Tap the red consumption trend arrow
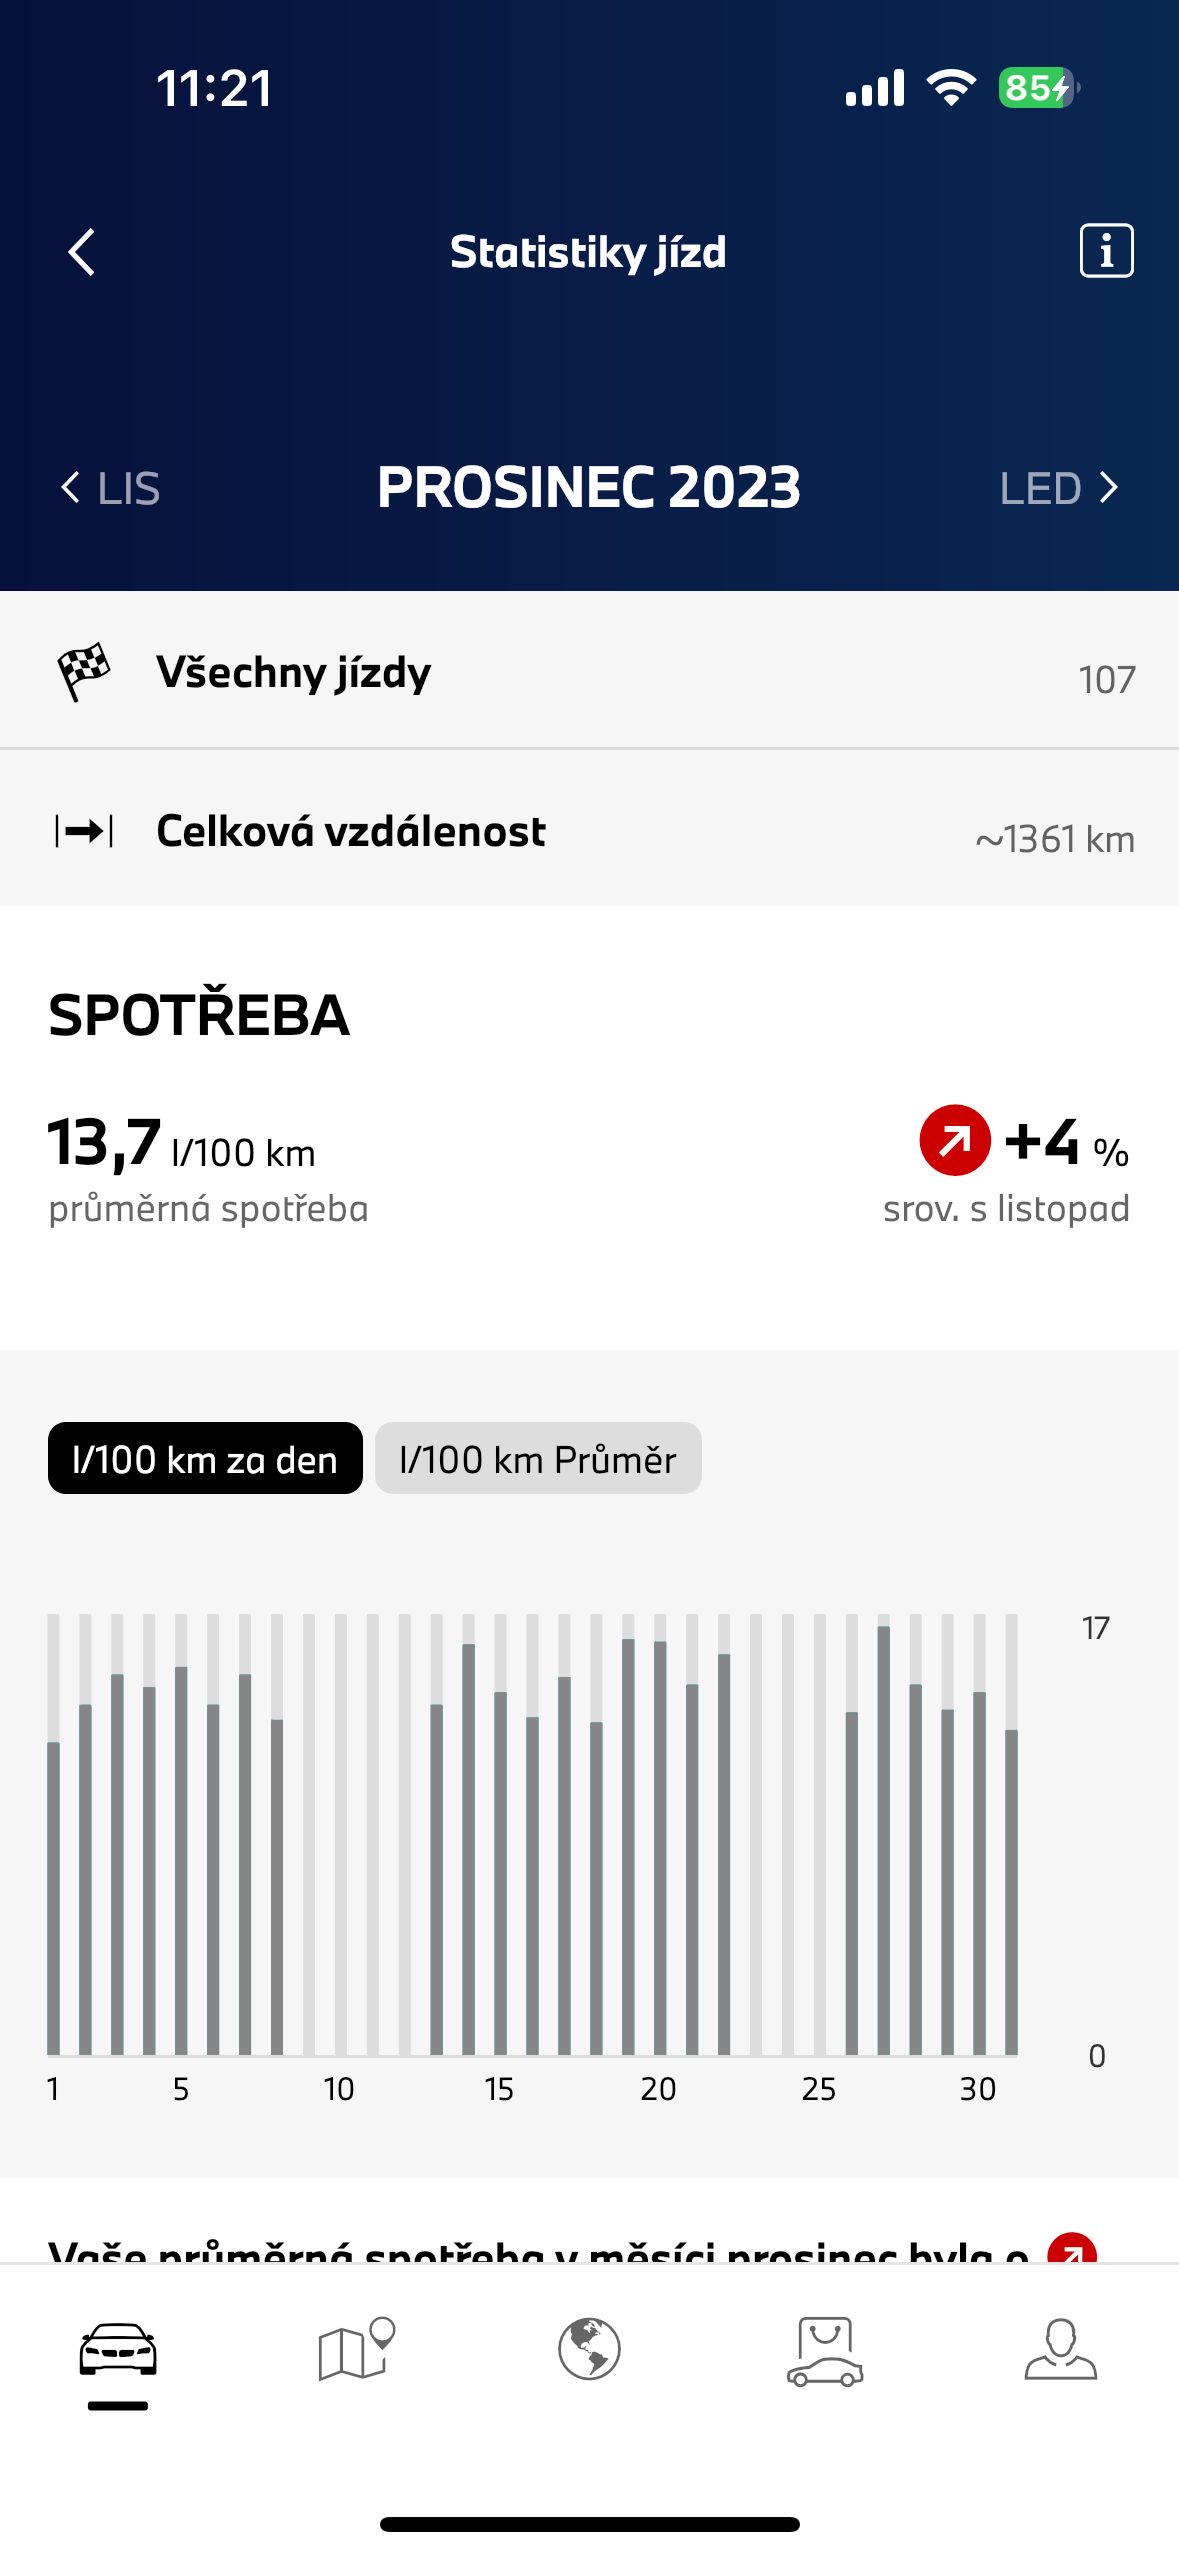This screenshot has height=2556, width=1179. tap(955, 1140)
